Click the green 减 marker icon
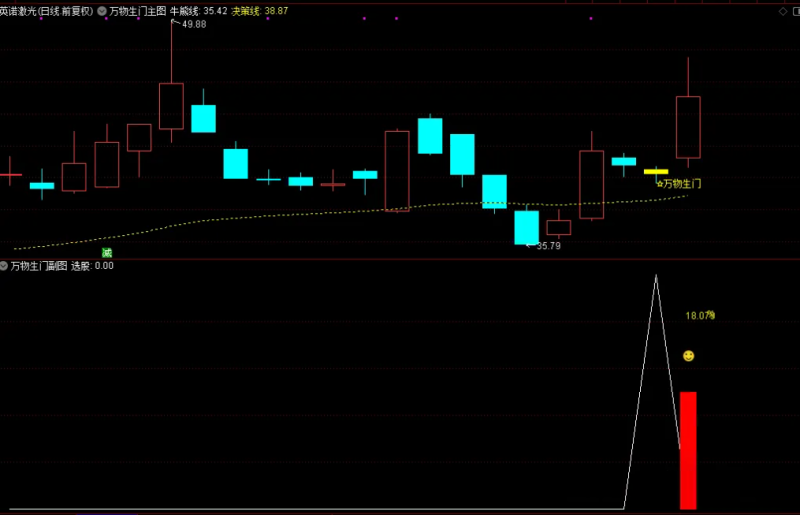 pos(106,253)
